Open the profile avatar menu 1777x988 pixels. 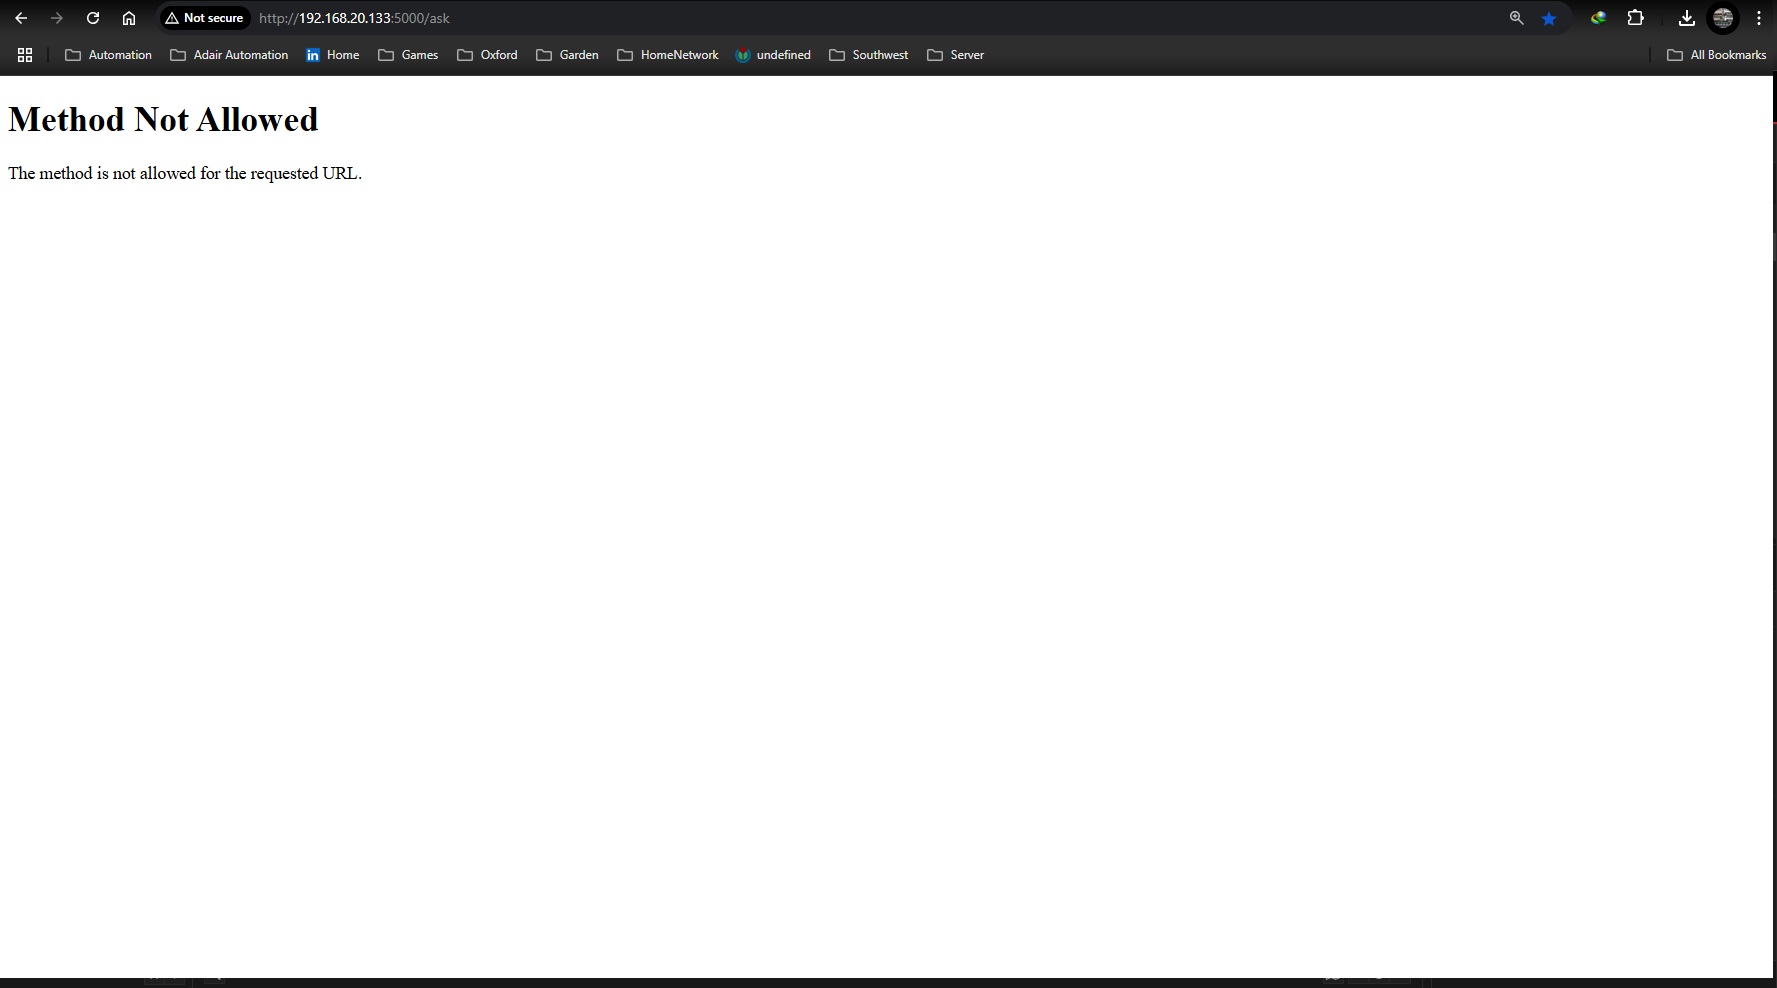tap(1722, 18)
